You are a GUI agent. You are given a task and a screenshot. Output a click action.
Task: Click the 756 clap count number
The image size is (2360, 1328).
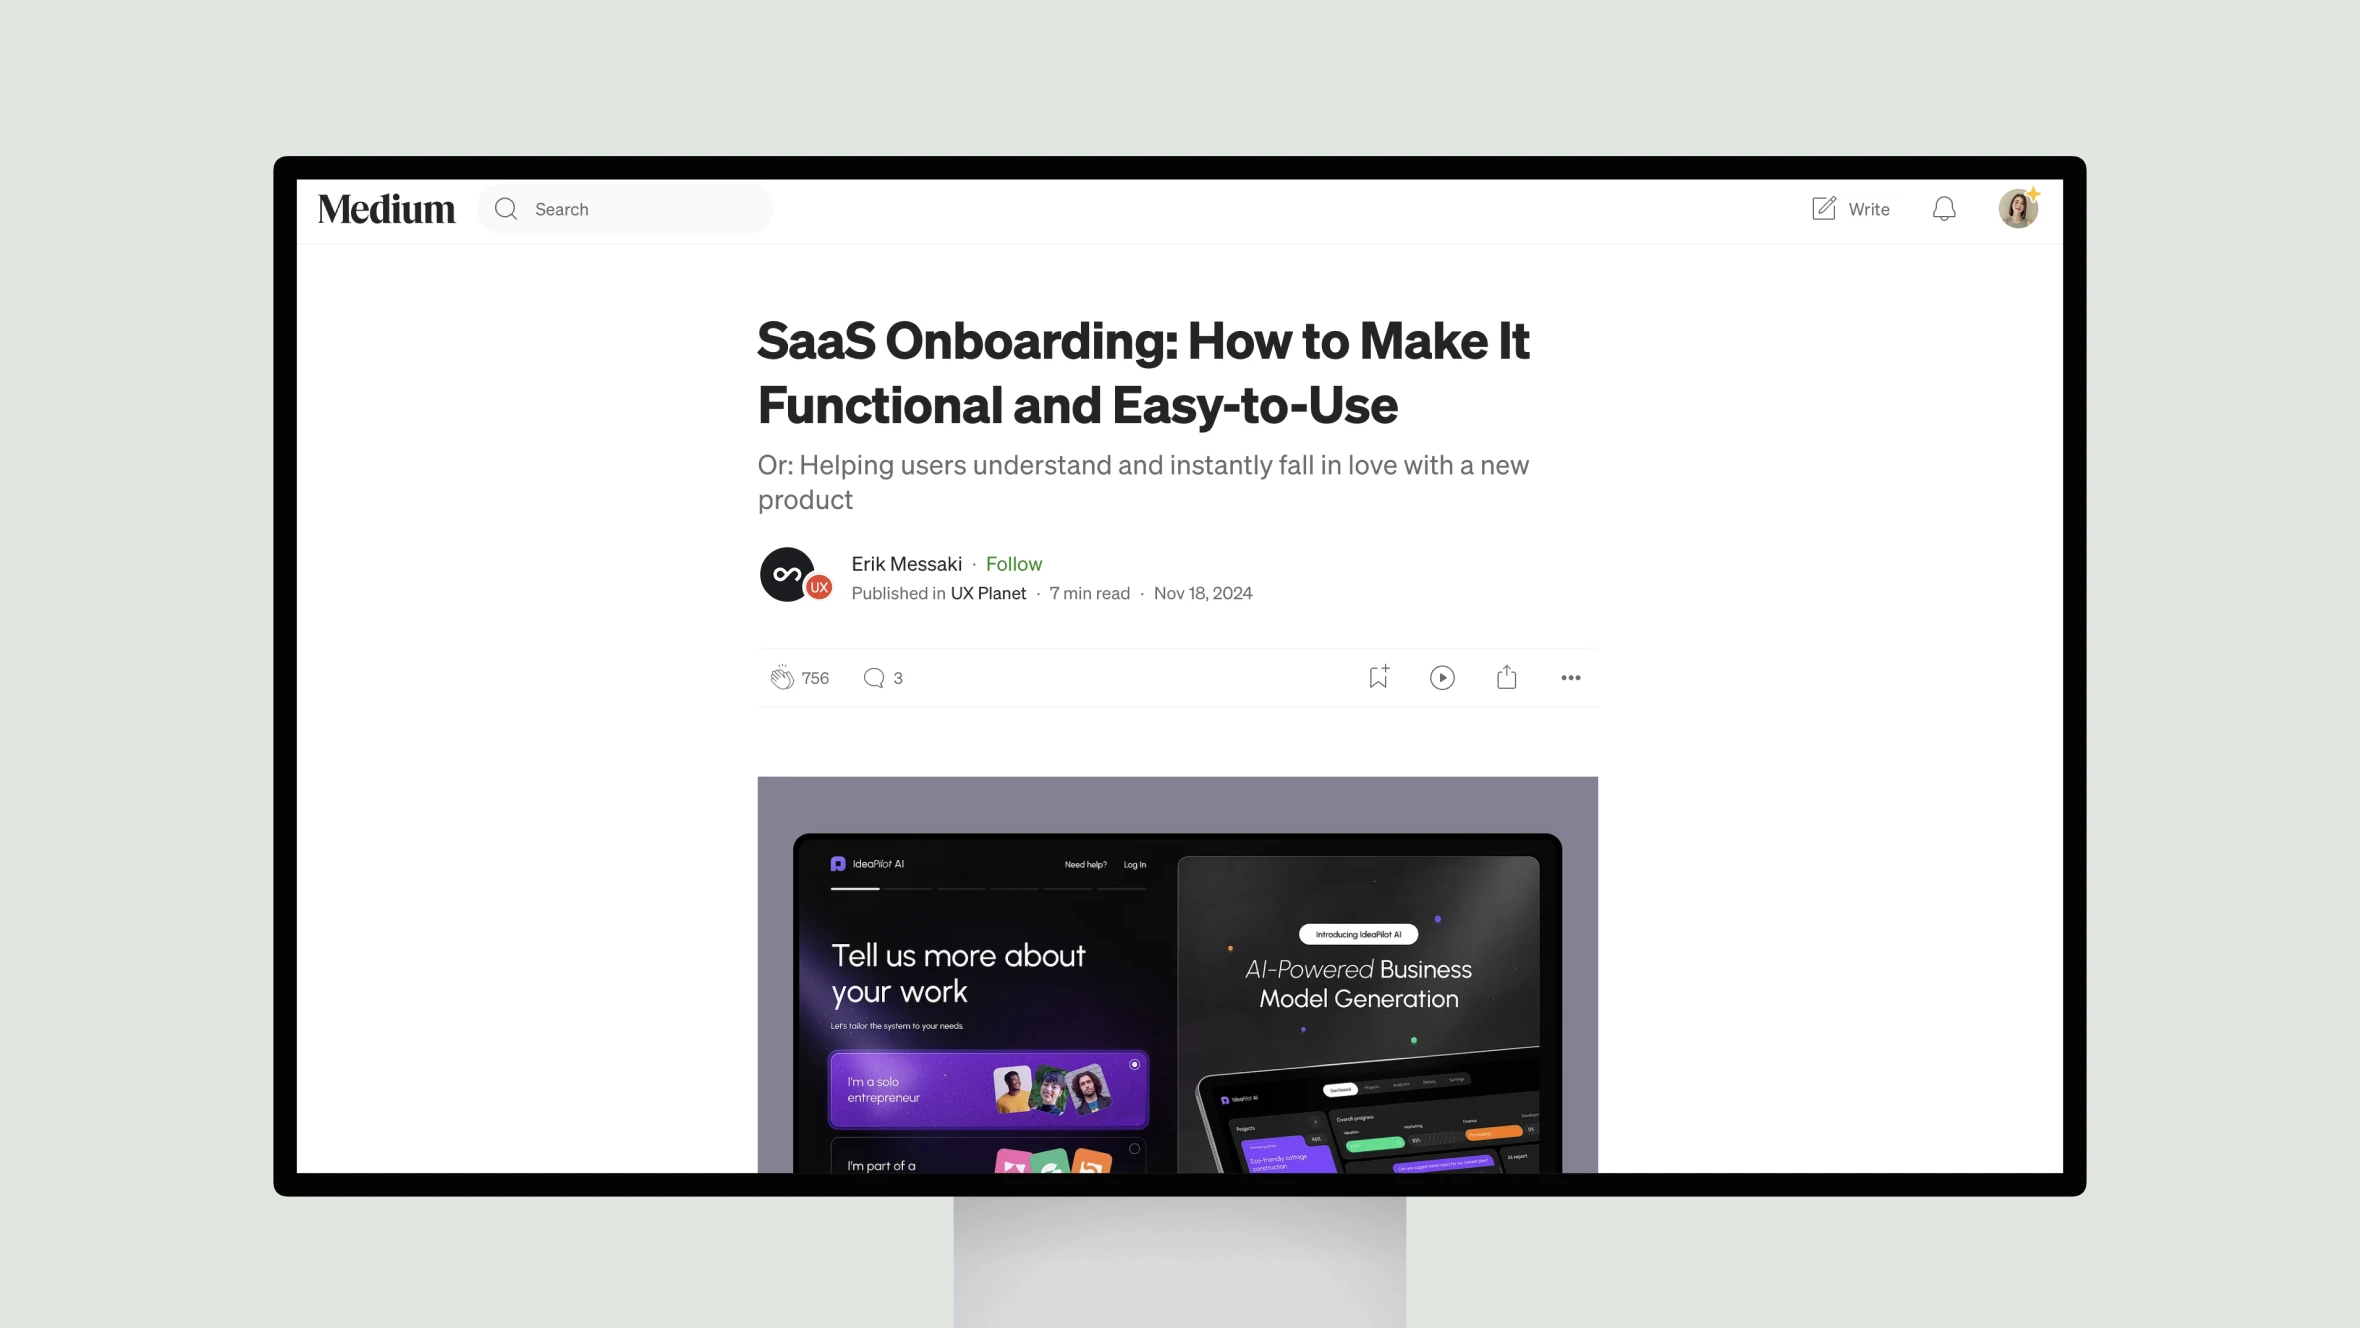click(x=815, y=676)
